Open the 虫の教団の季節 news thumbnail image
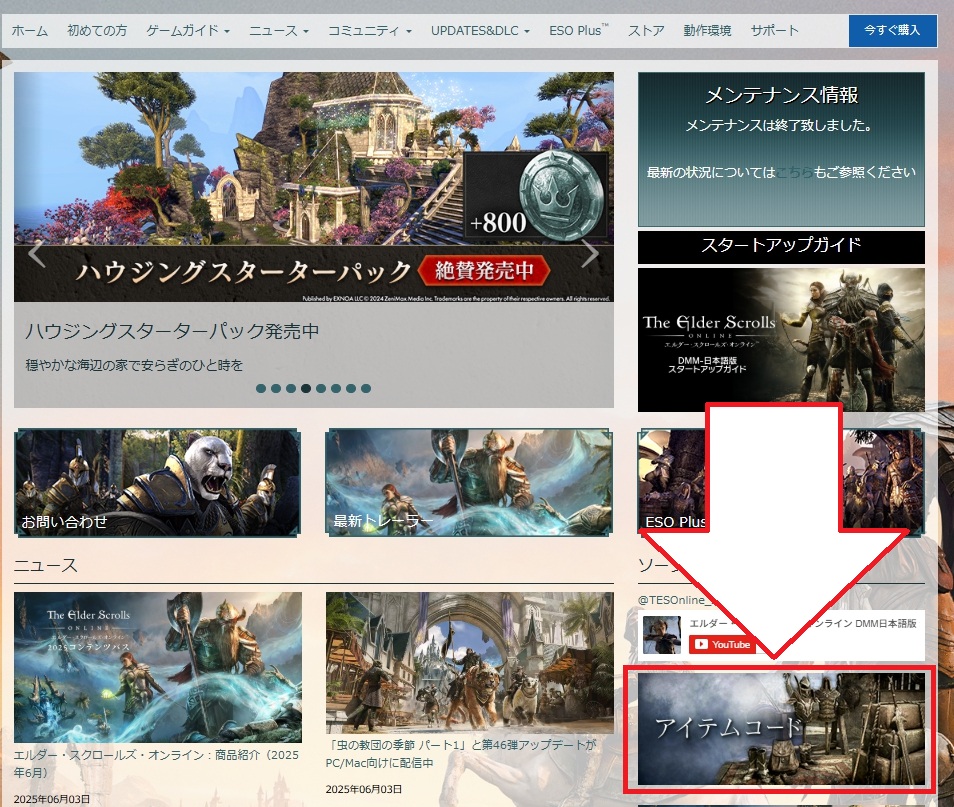 pos(470,662)
